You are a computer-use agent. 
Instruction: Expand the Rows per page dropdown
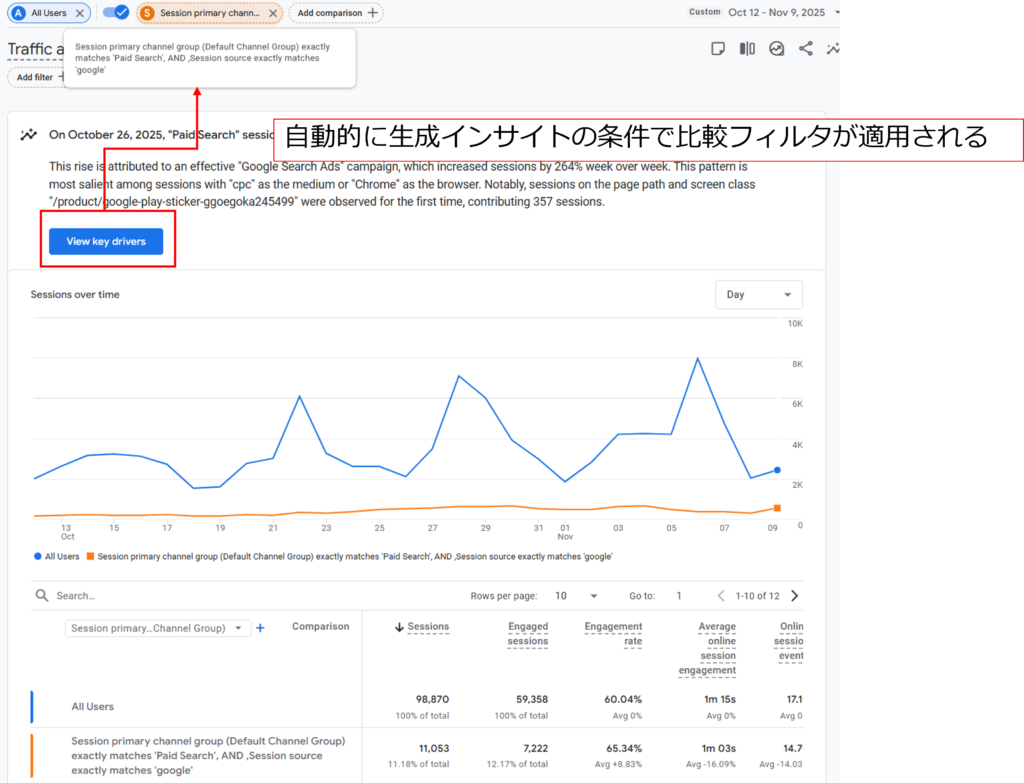[576, 596]
